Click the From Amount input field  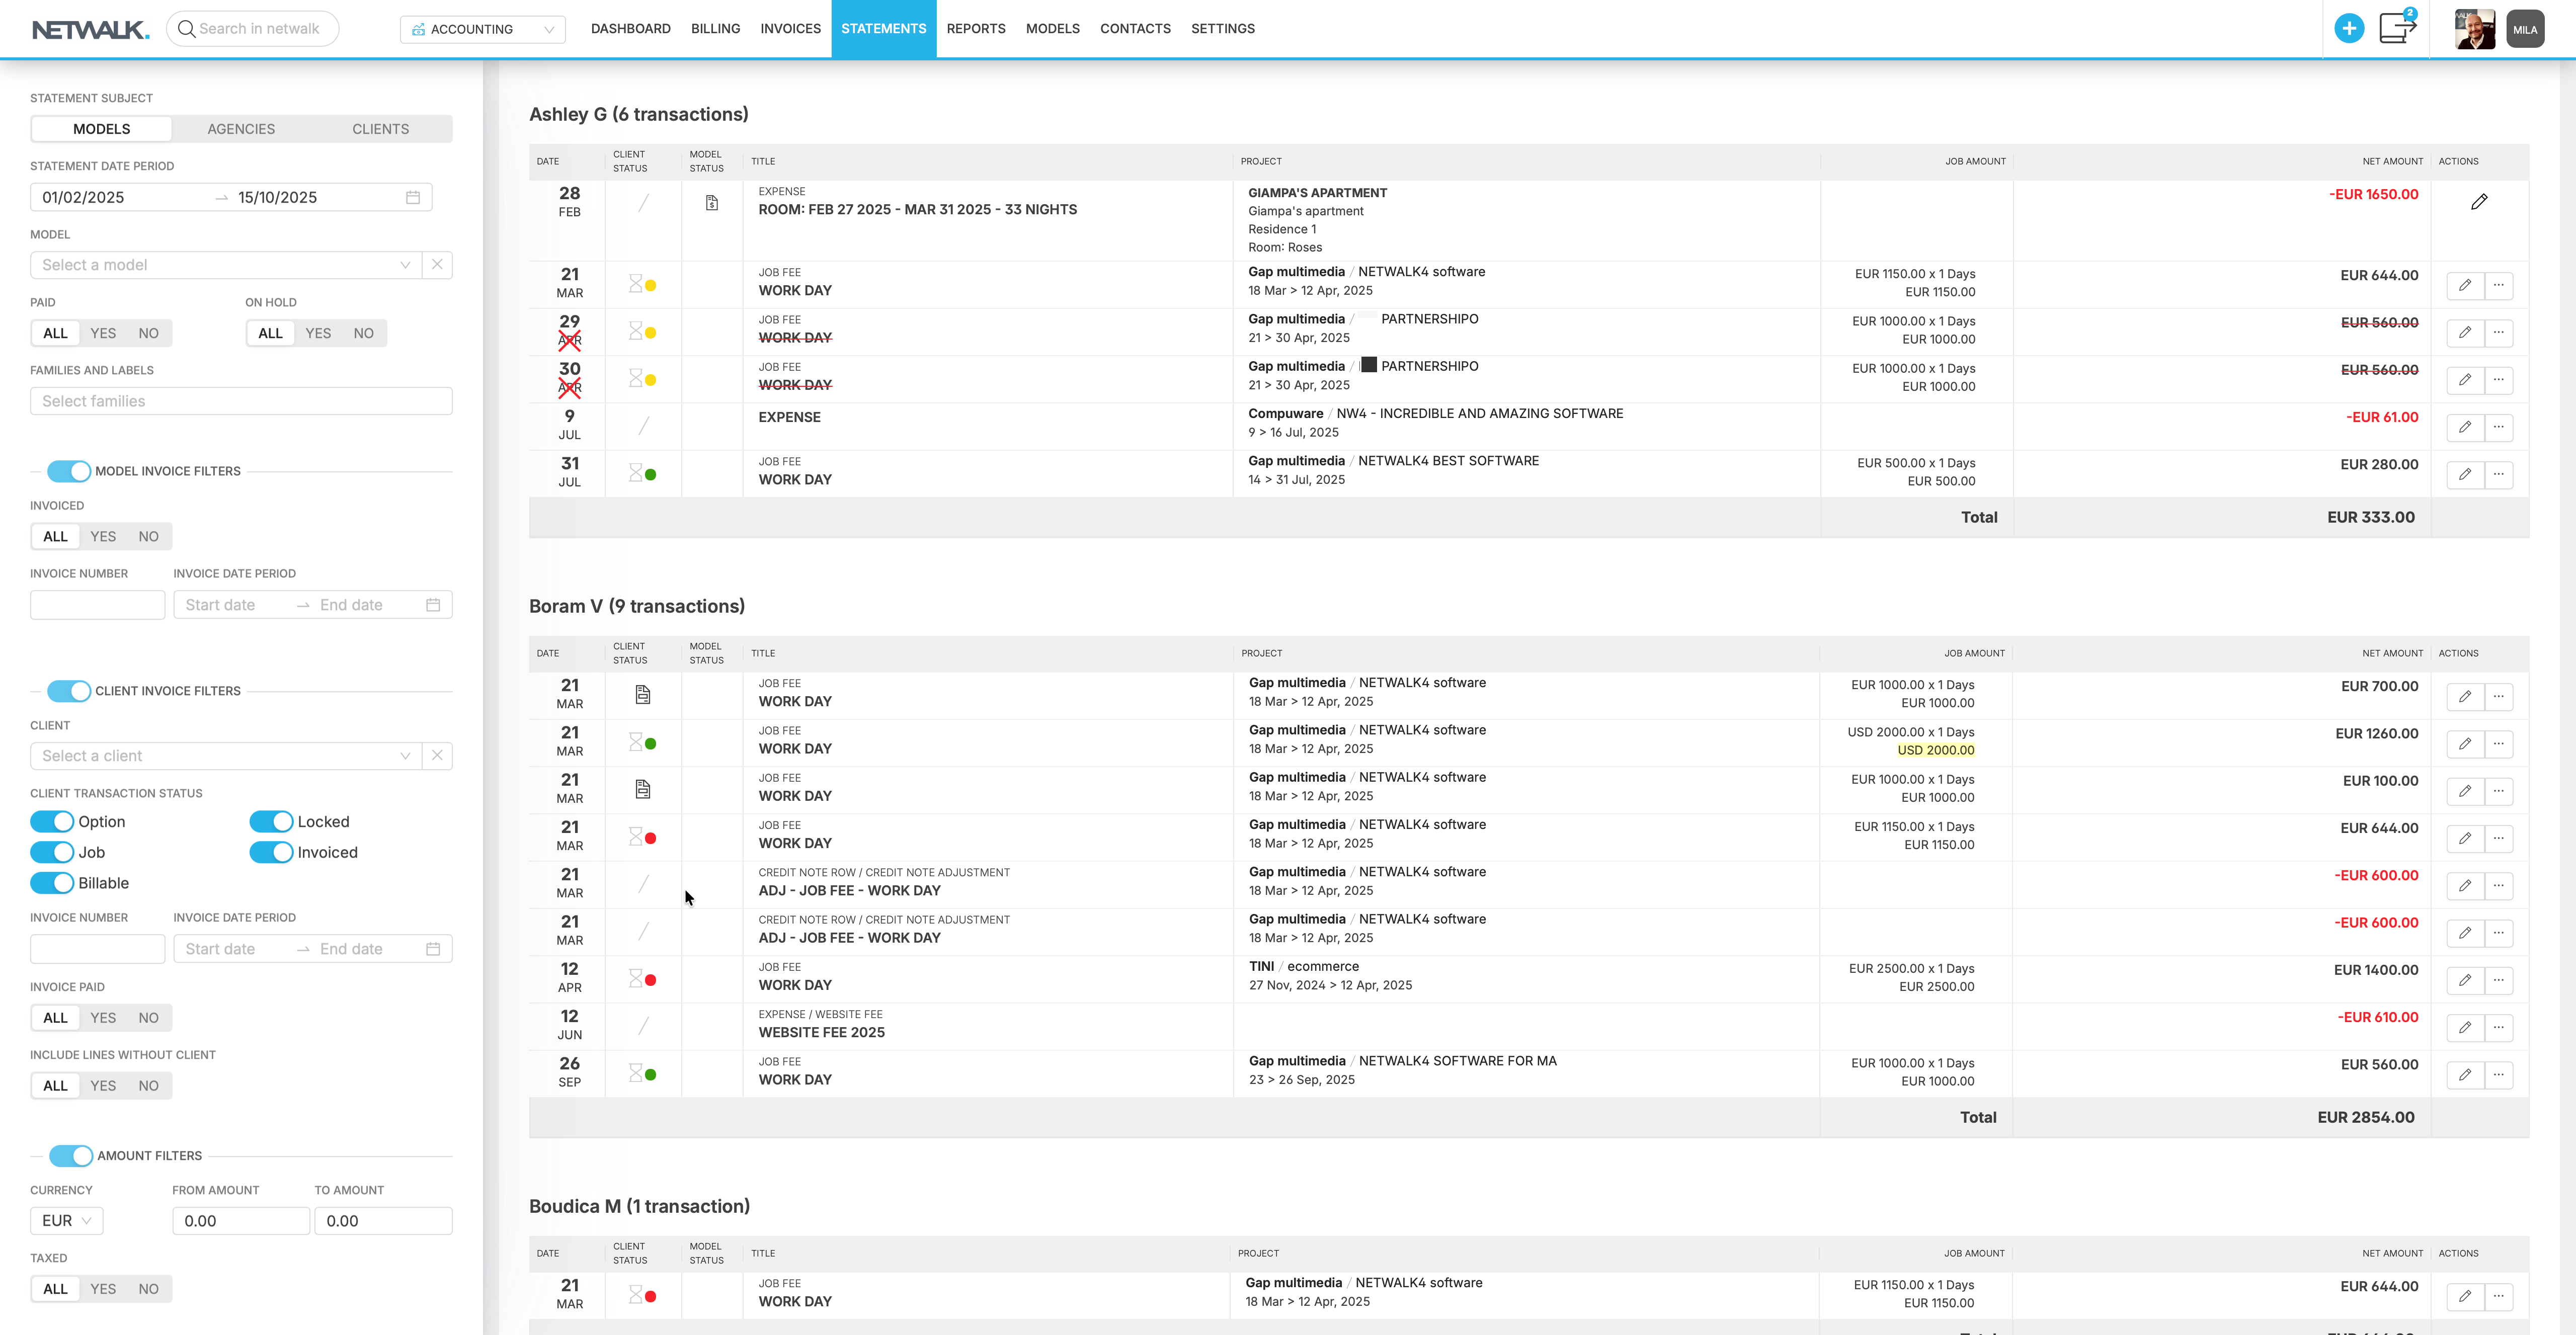(x=240, y=1221)
